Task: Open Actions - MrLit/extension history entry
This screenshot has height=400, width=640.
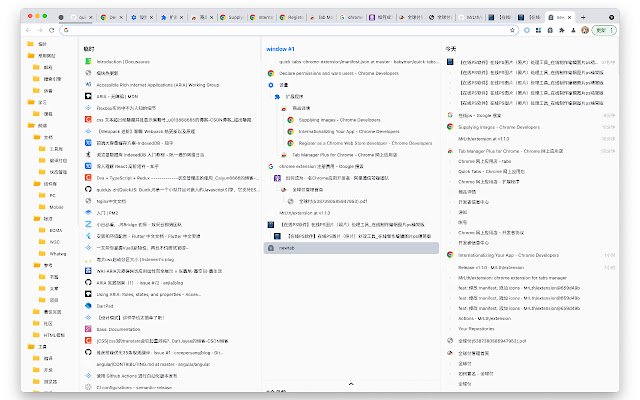Action: (484, 318)
